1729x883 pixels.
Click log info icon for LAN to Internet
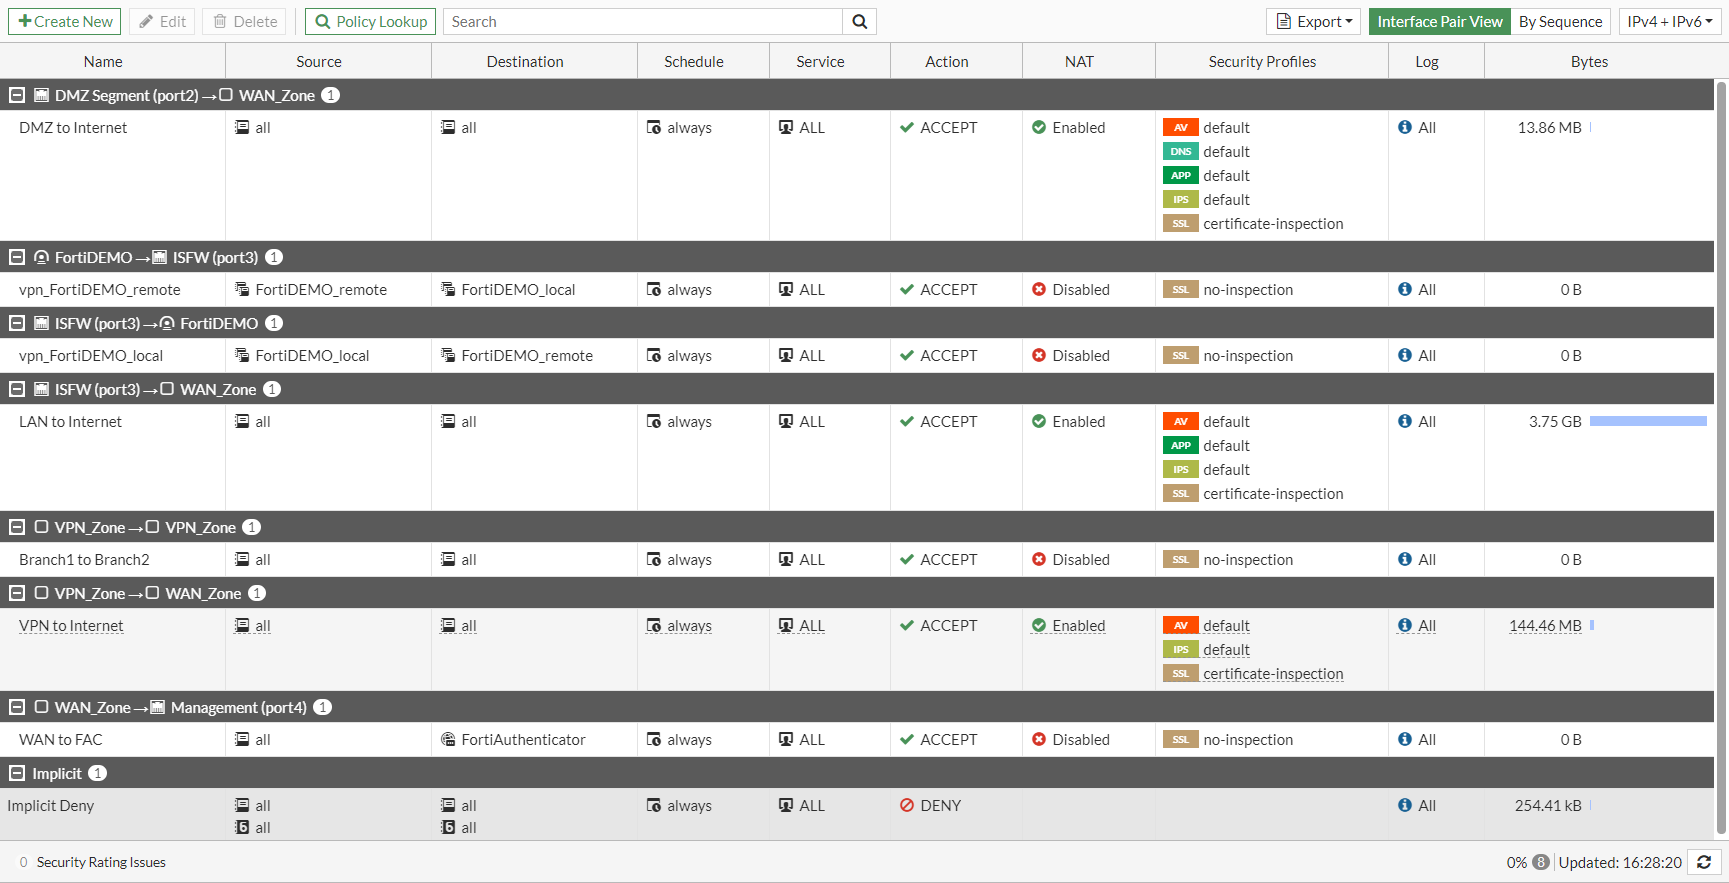(x=1405, y=422)
